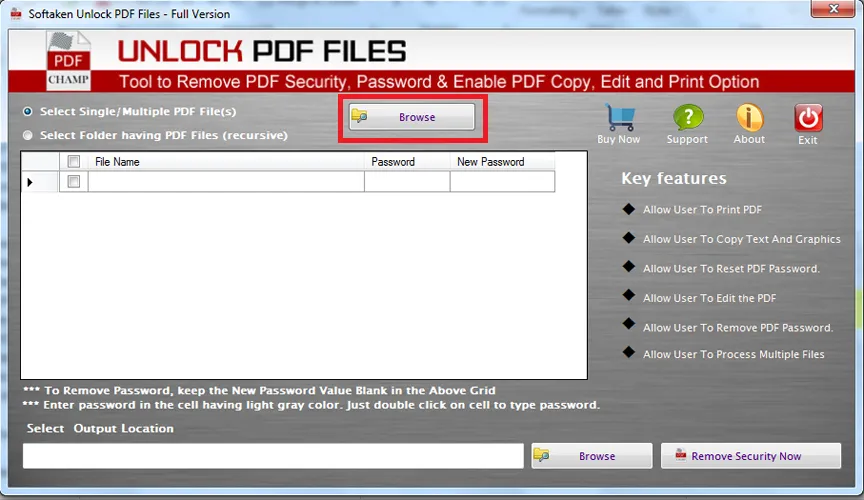Click 'Allow User To Print PDF' text
864x500 pixels.
(702, 209)
